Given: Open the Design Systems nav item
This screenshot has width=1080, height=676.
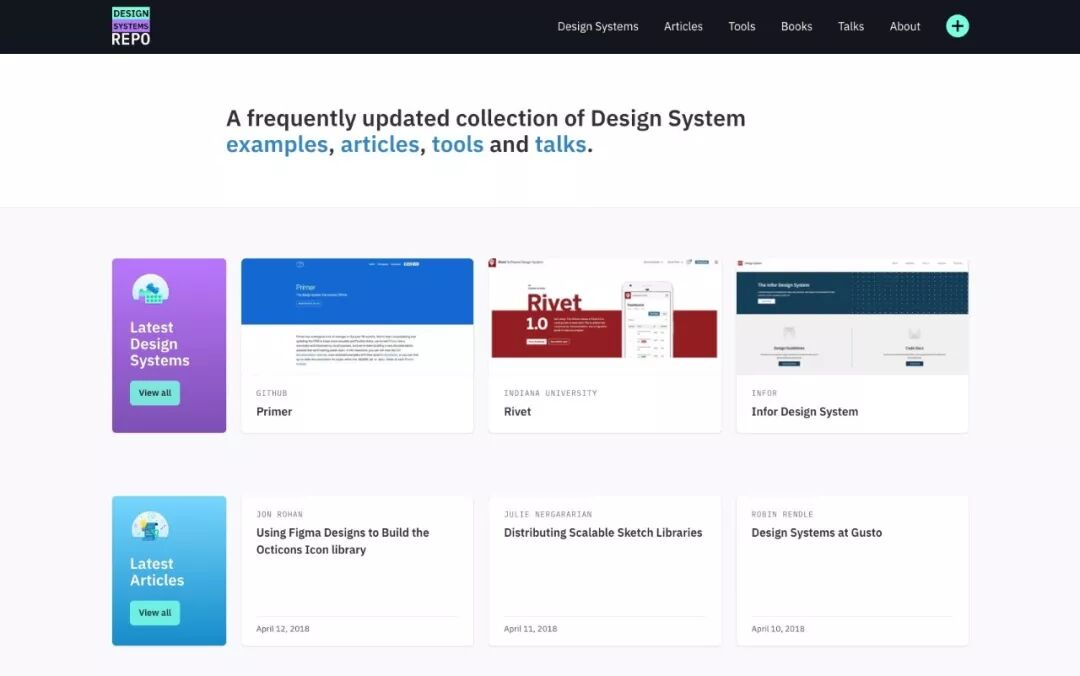Looking at the screenshot, I should click(x=597, y=26).
